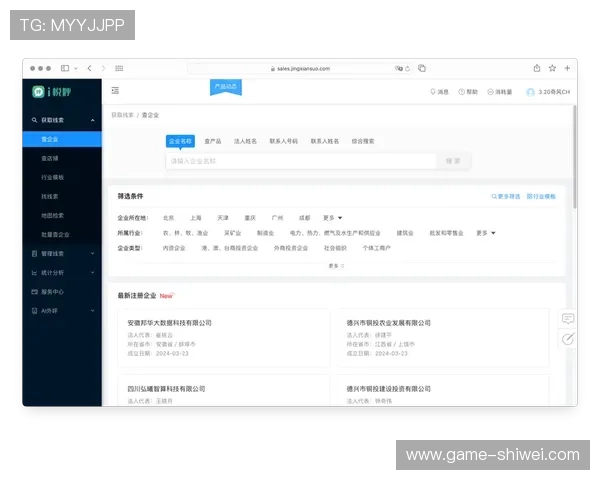Open company card 安徽邦华大数据科技有限公司
Viewport: 600px width, 480px height.
224,338
